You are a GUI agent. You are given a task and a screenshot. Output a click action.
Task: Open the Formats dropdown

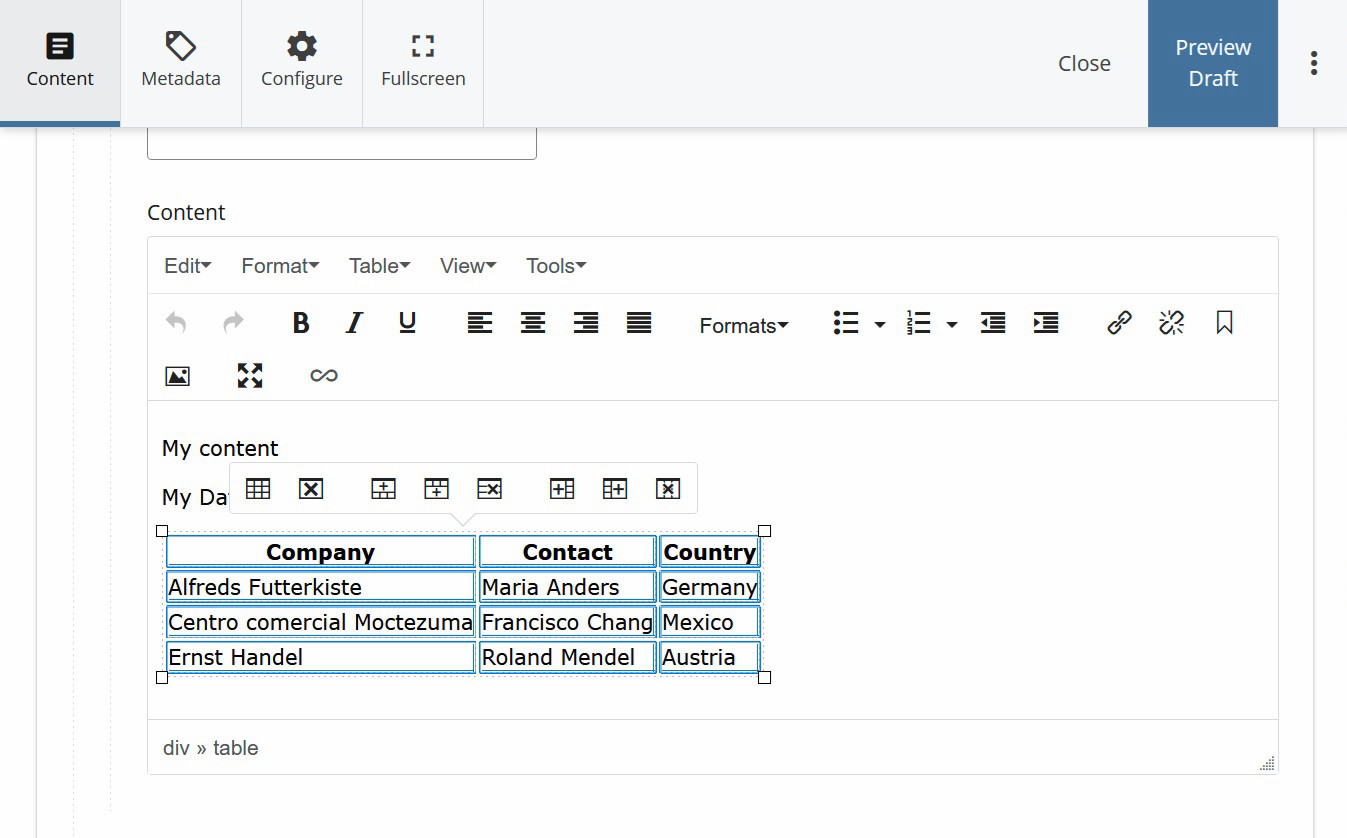point(743,326)
